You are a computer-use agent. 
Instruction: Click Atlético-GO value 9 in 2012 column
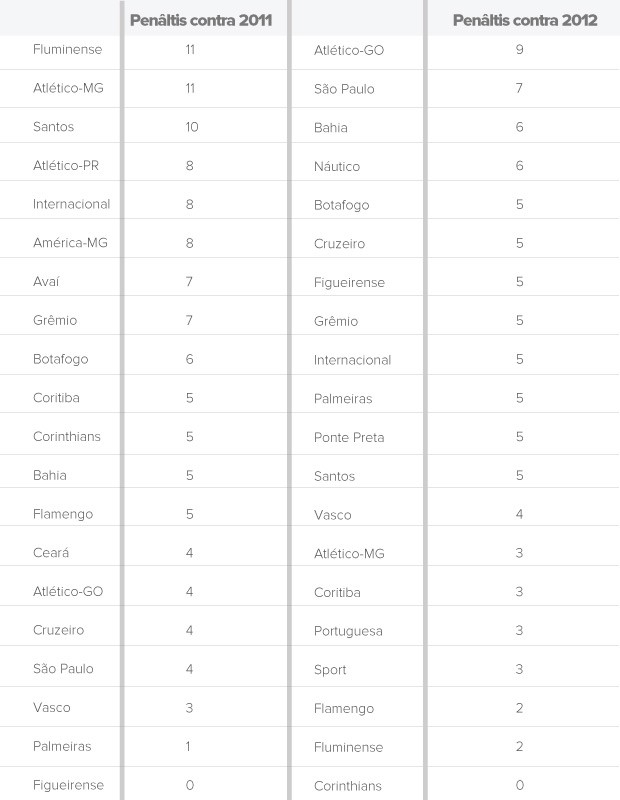(x=520, y=49)
